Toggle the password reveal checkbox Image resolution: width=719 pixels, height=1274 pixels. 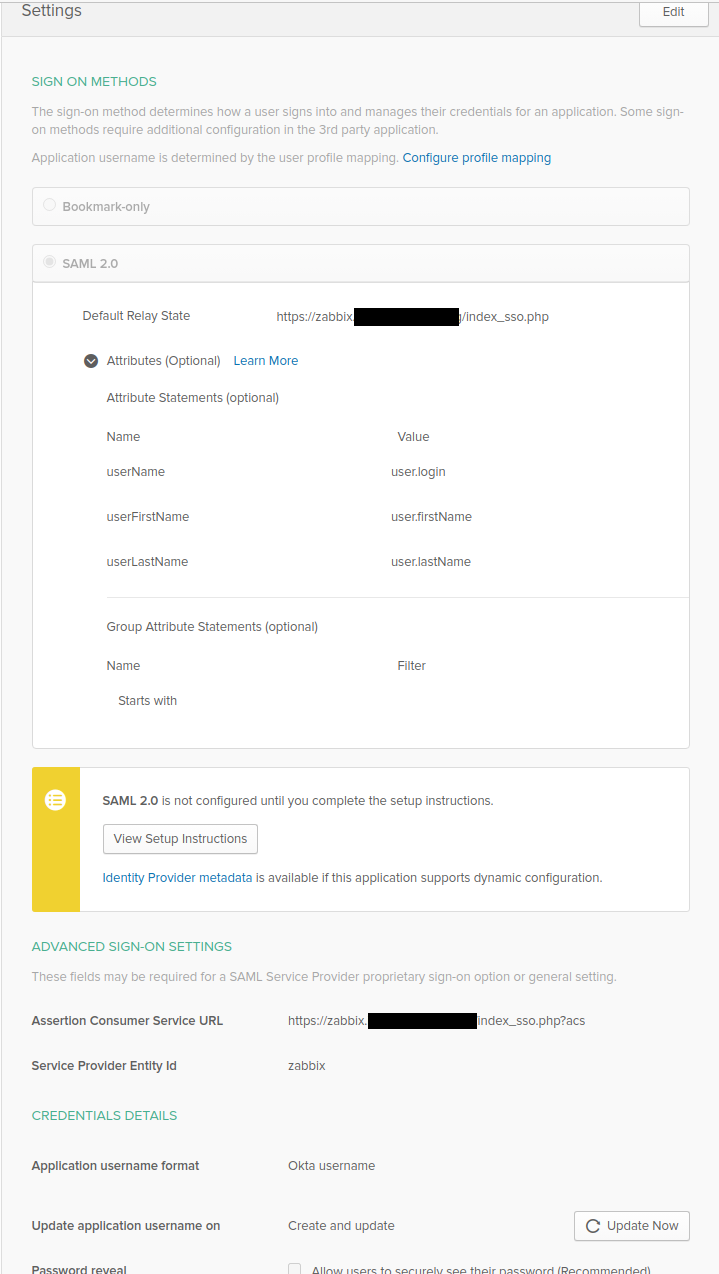pyautogui.click(x=294, y=1269)
